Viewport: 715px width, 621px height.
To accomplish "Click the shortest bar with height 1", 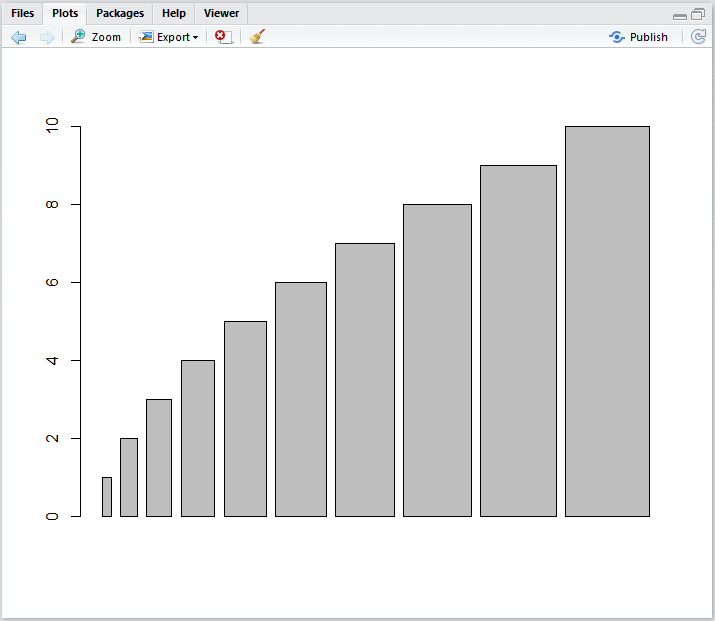I will (x=107, y=497).
